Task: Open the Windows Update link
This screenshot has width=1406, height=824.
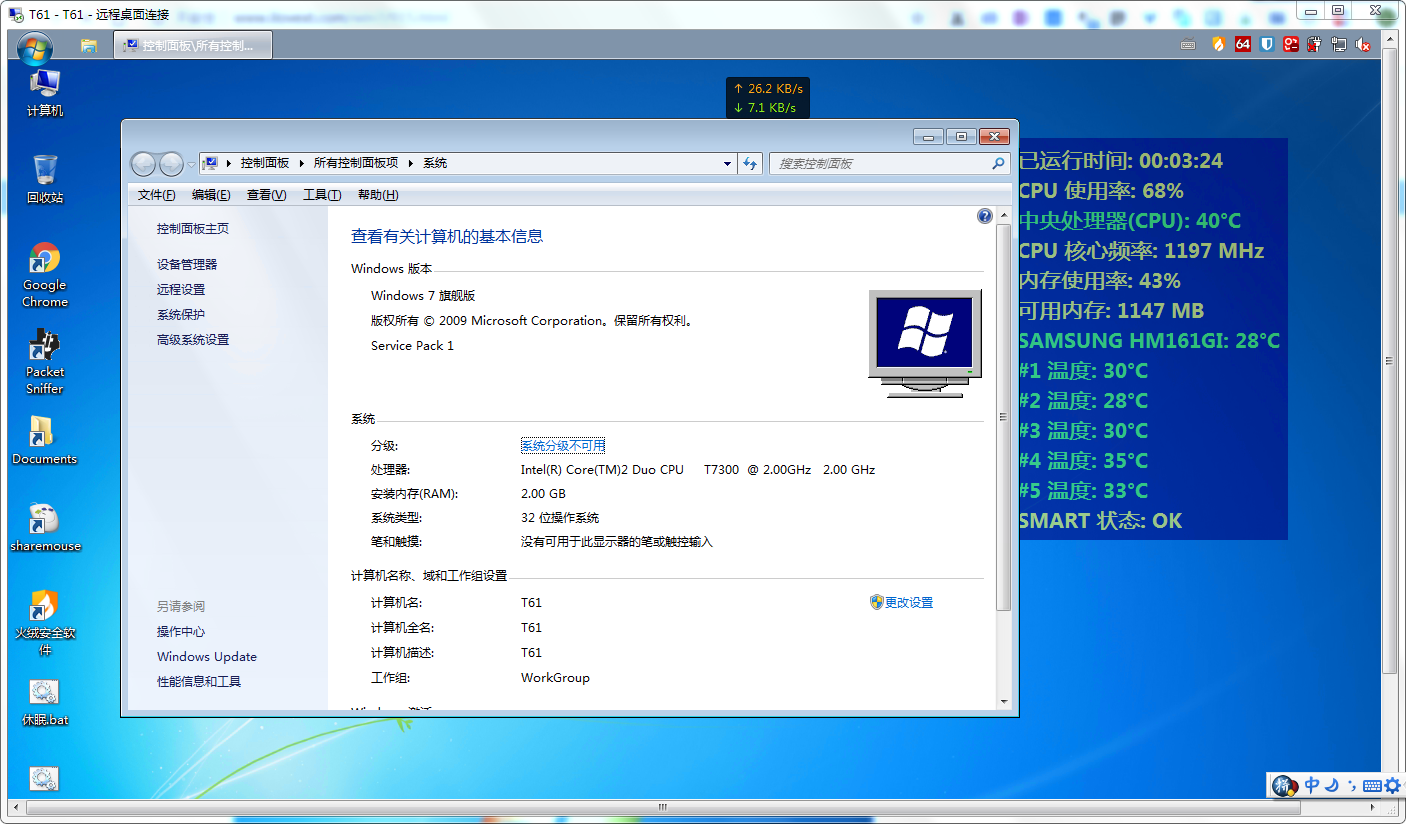Action: [207, 657]
